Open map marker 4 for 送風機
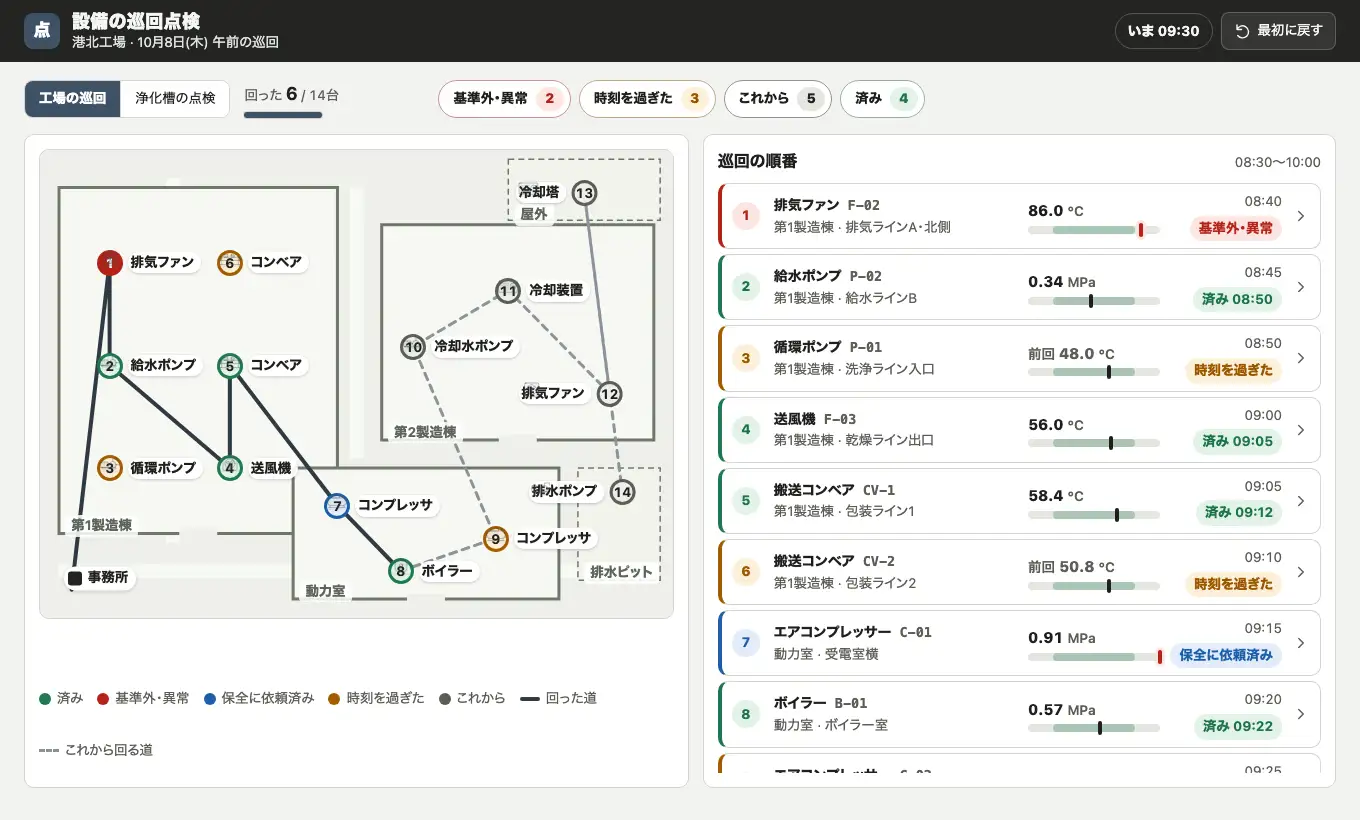The height and width of the screenshot is (820, 1360). click(x=230, y=468)
